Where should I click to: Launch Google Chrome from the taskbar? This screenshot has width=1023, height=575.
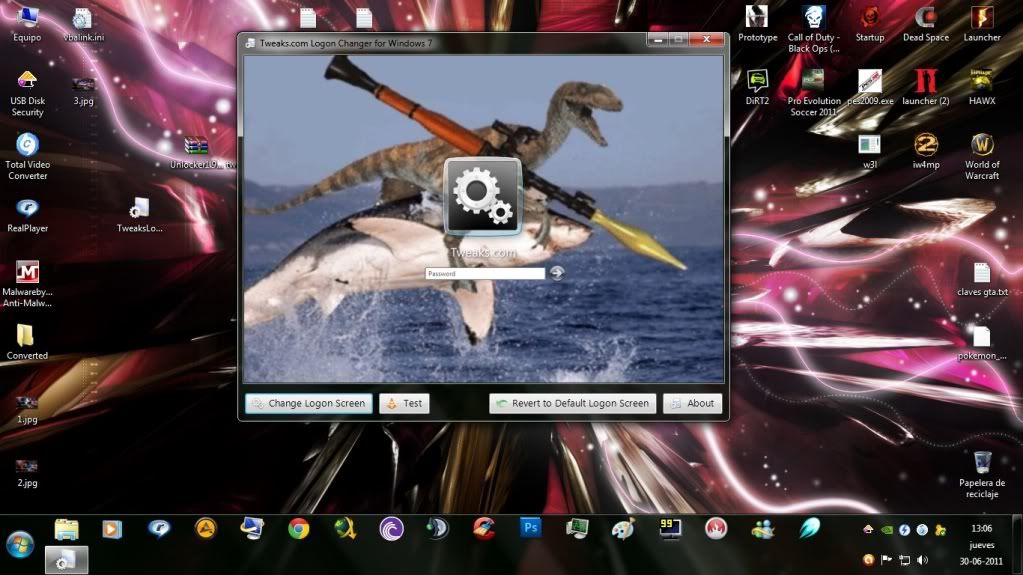[299, 529]
